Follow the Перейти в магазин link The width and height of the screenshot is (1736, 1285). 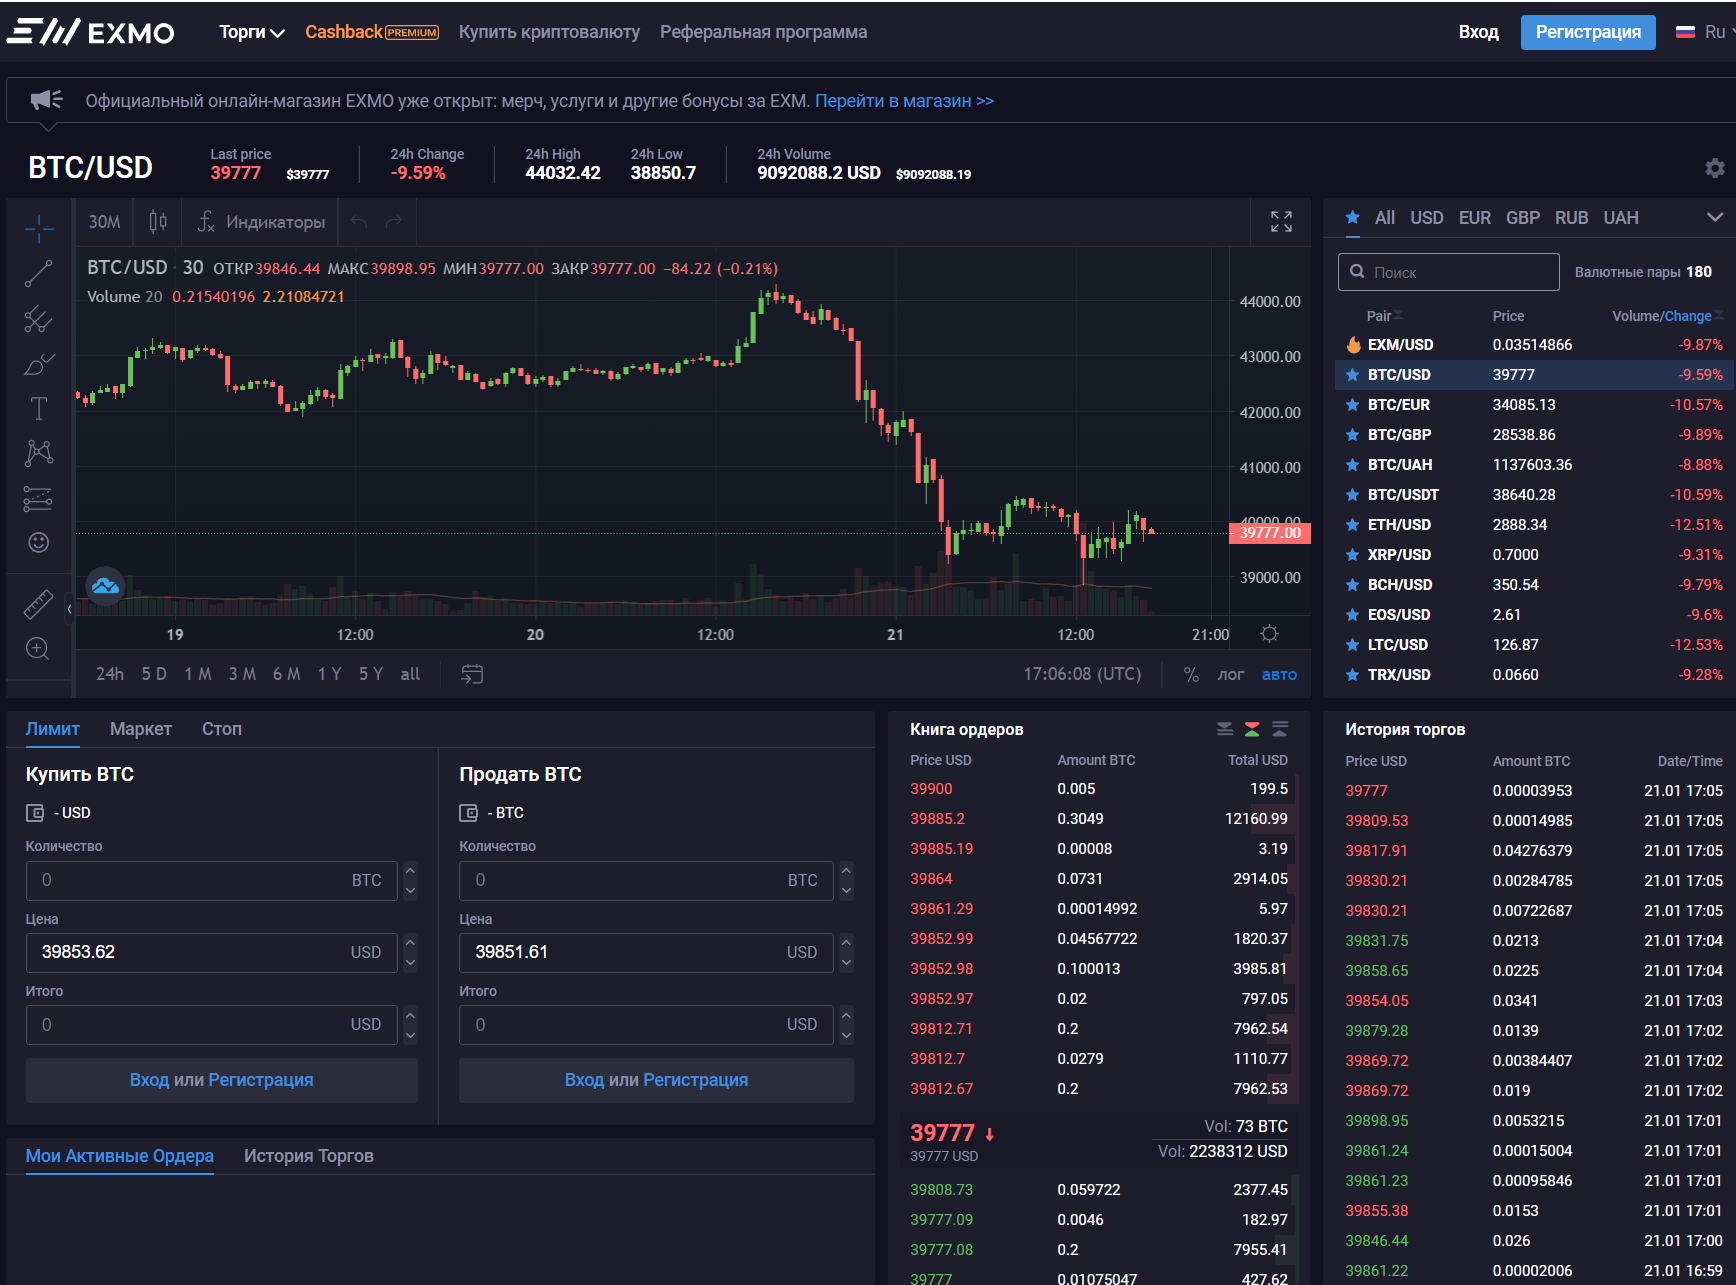(904, 101)
